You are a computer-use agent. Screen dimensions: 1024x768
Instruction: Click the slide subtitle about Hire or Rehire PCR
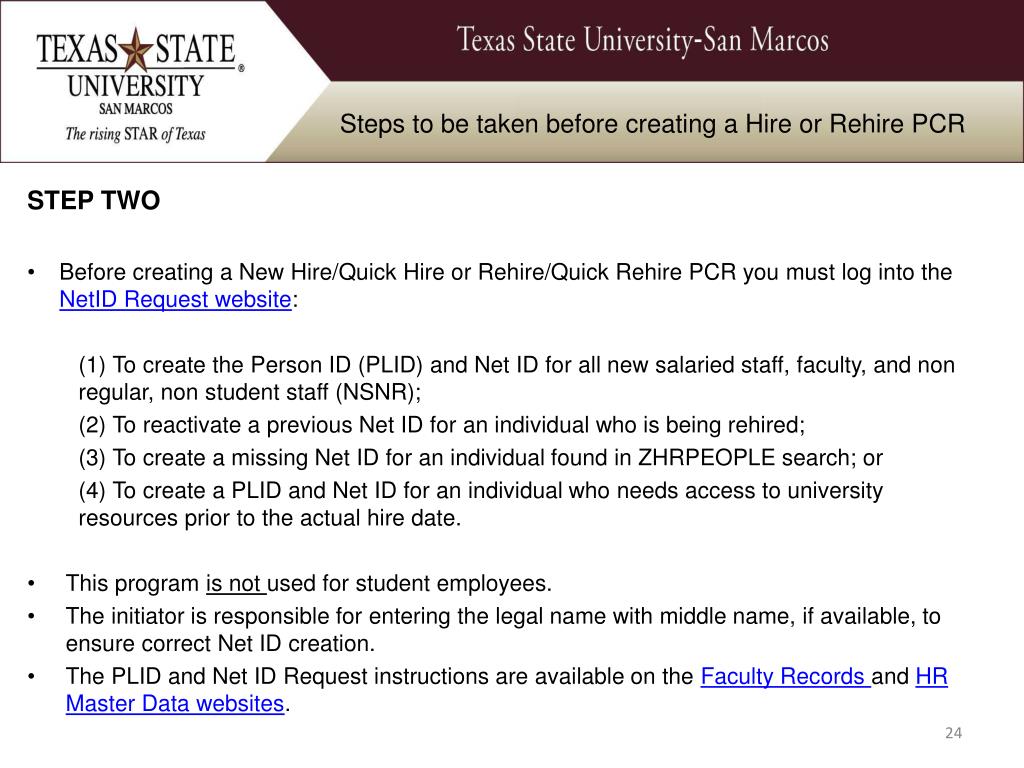(x=652, y=124)
